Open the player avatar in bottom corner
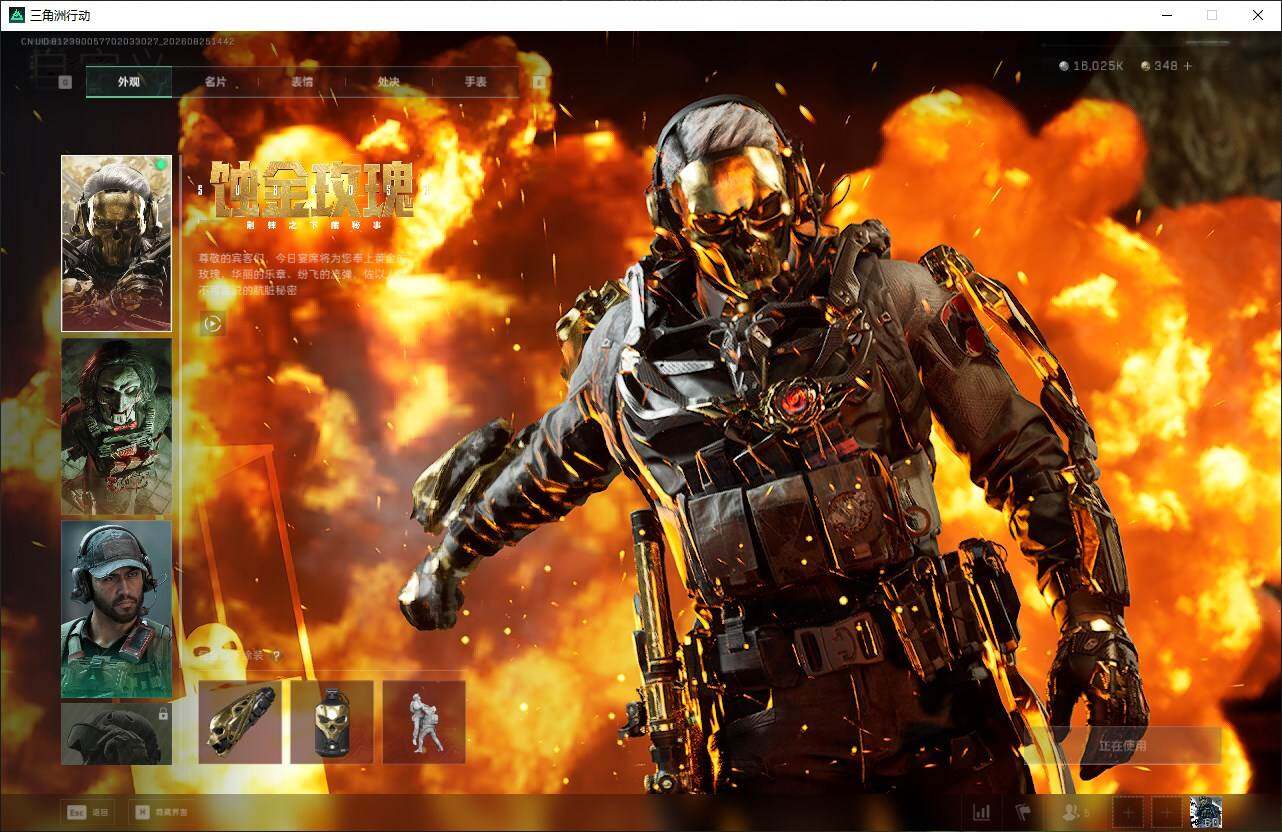Image resolution: width=1282 pixels, height=832 pixels. coord(1206,812)
